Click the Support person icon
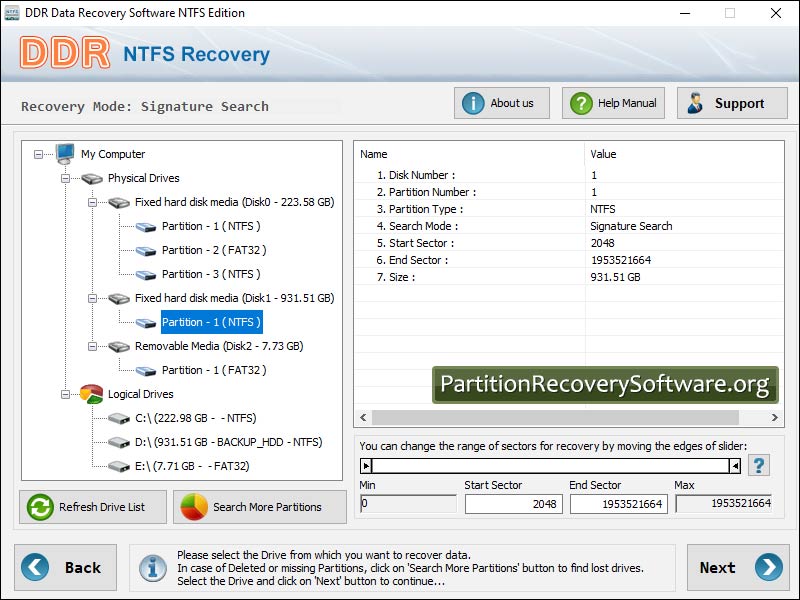 coord(695,103)
